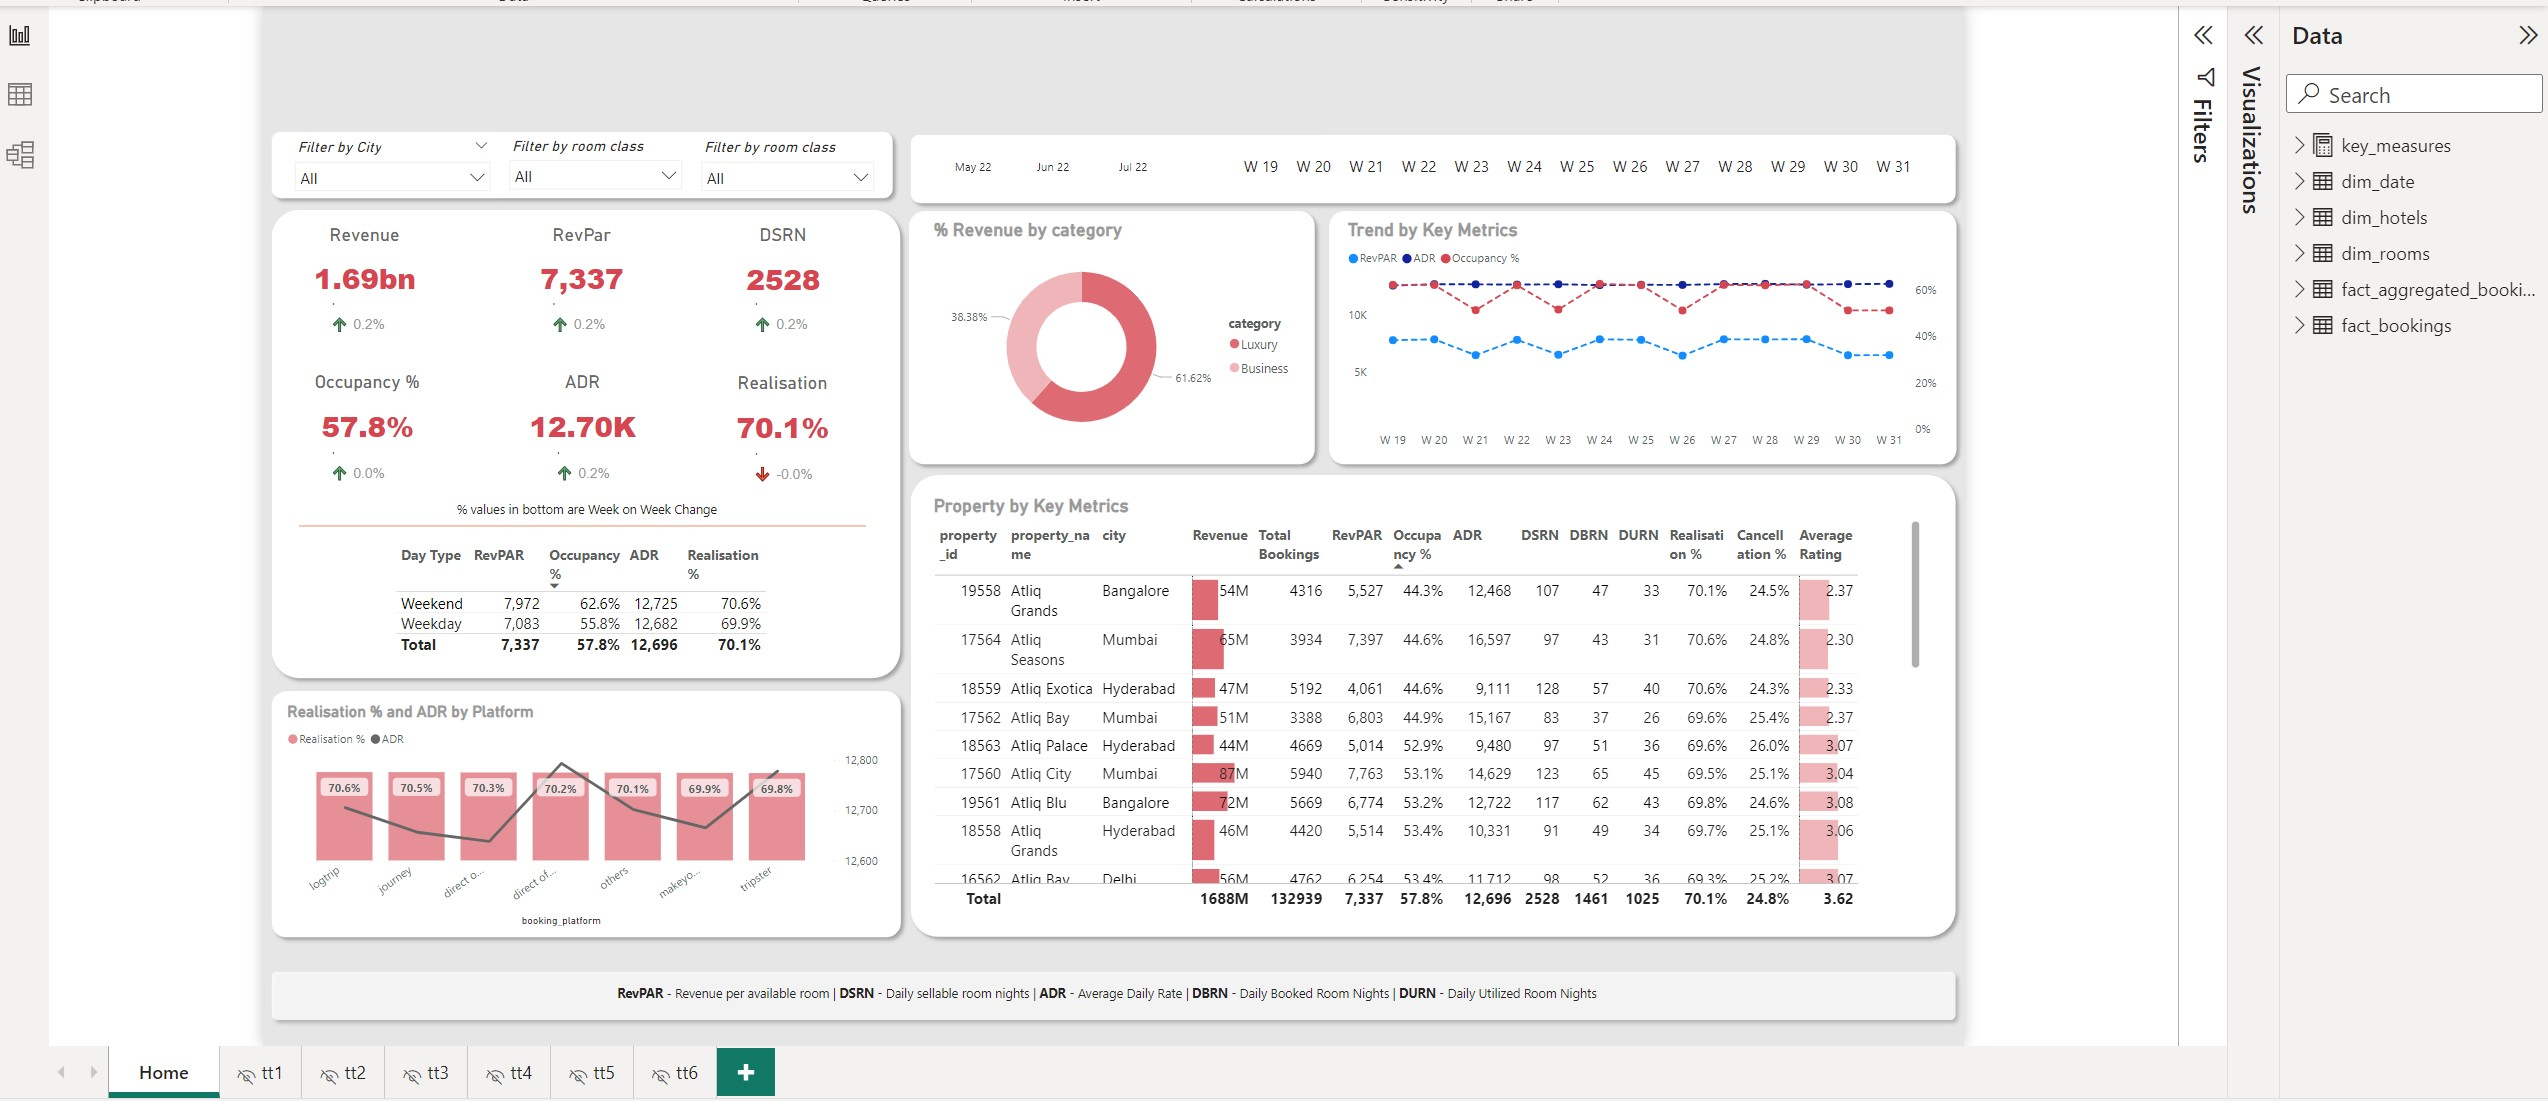Screen dimensions: 2548x1101
Task: Toggle the hidden-page eye icon on tt2 tab
Action: pyautogui.click(x=328, y=1072)
